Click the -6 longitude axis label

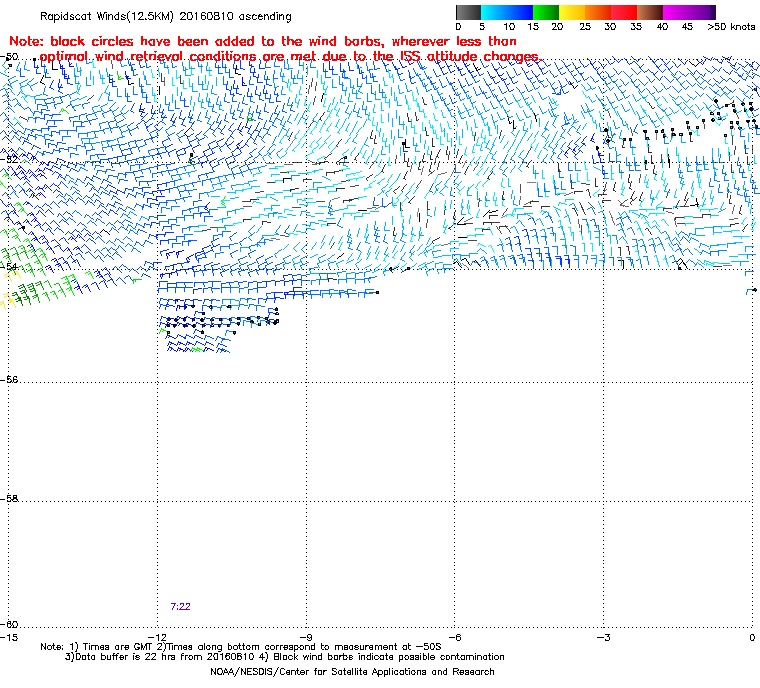point(455,637)
